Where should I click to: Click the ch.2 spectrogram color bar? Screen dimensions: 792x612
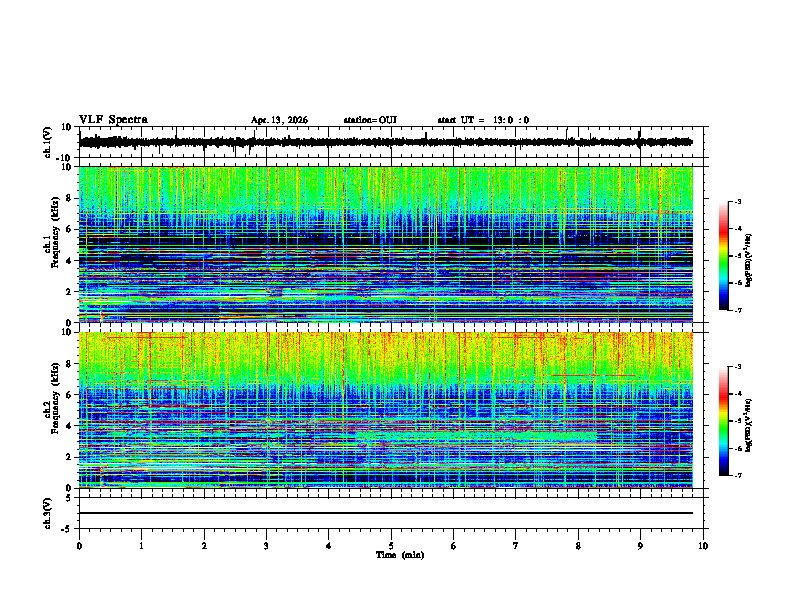(x=724, y=421)
